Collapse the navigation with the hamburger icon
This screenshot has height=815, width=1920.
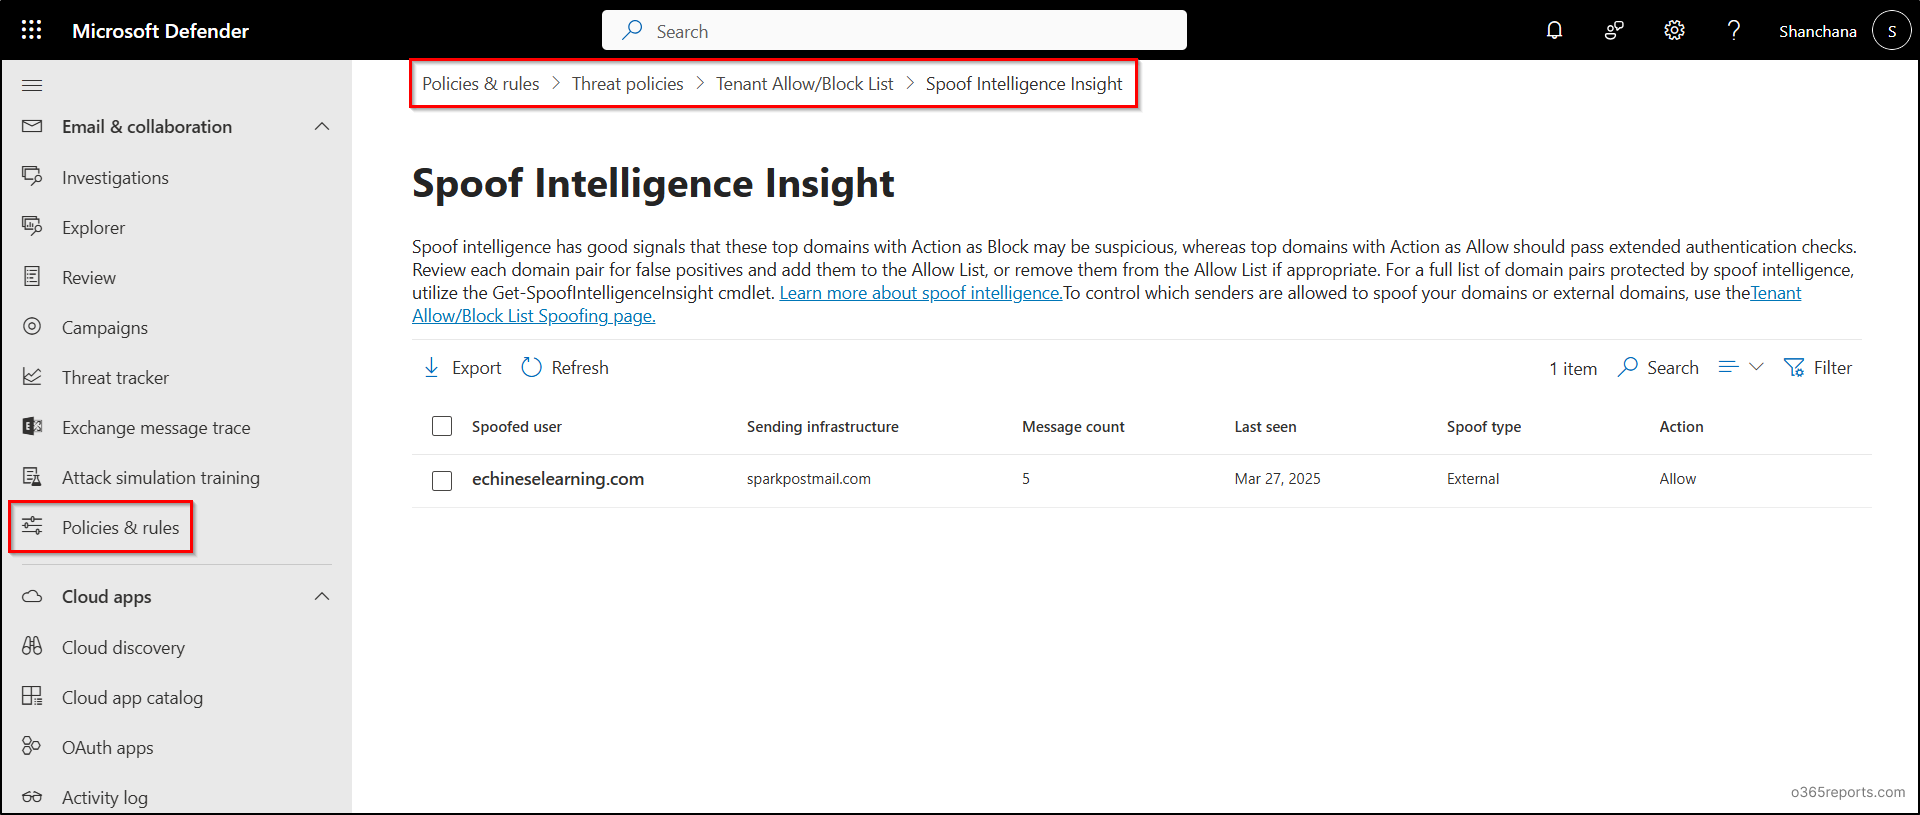[x=32, y=85]
